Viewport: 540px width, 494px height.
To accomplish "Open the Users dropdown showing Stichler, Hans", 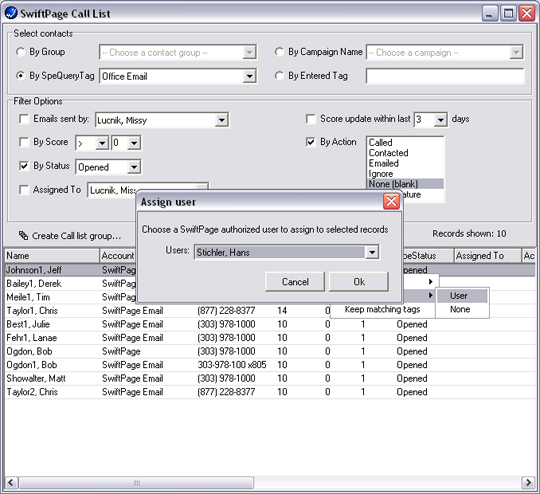I will (372, 253).
